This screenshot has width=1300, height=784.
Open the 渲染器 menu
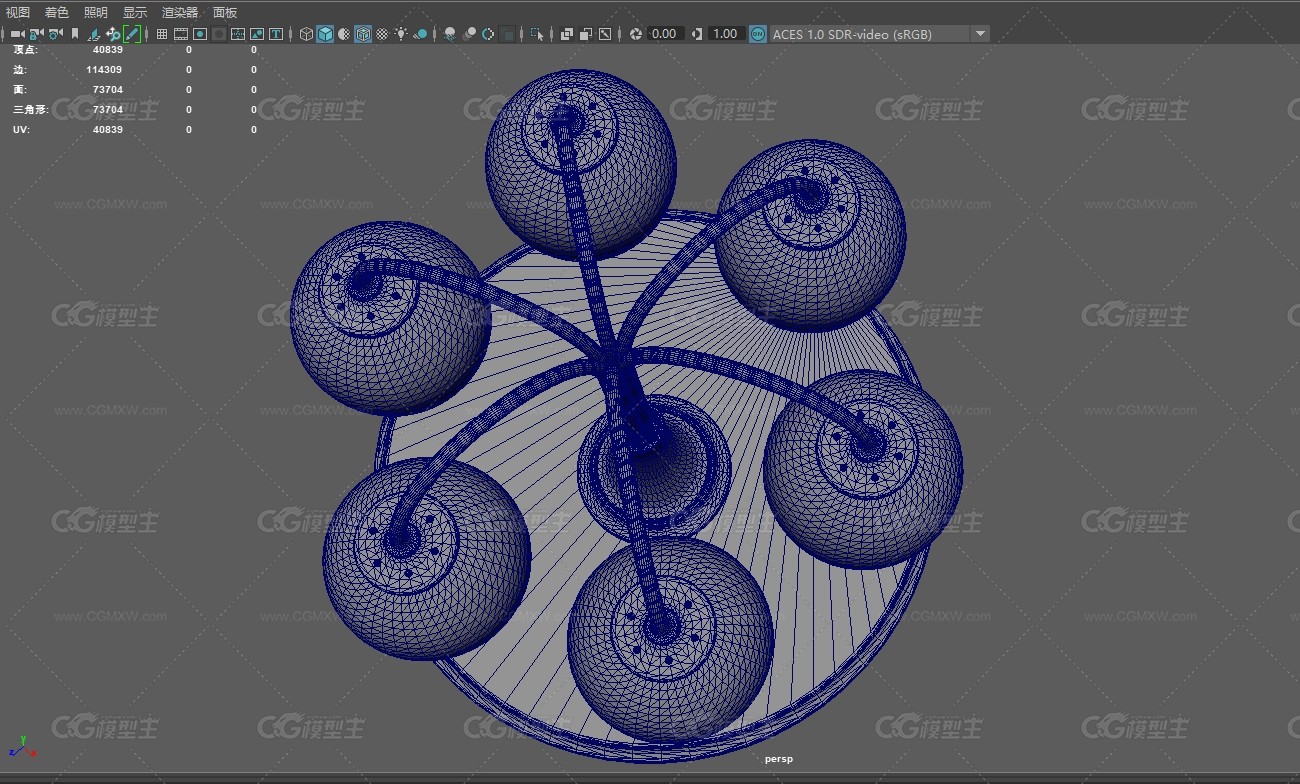tap(180, 12)
